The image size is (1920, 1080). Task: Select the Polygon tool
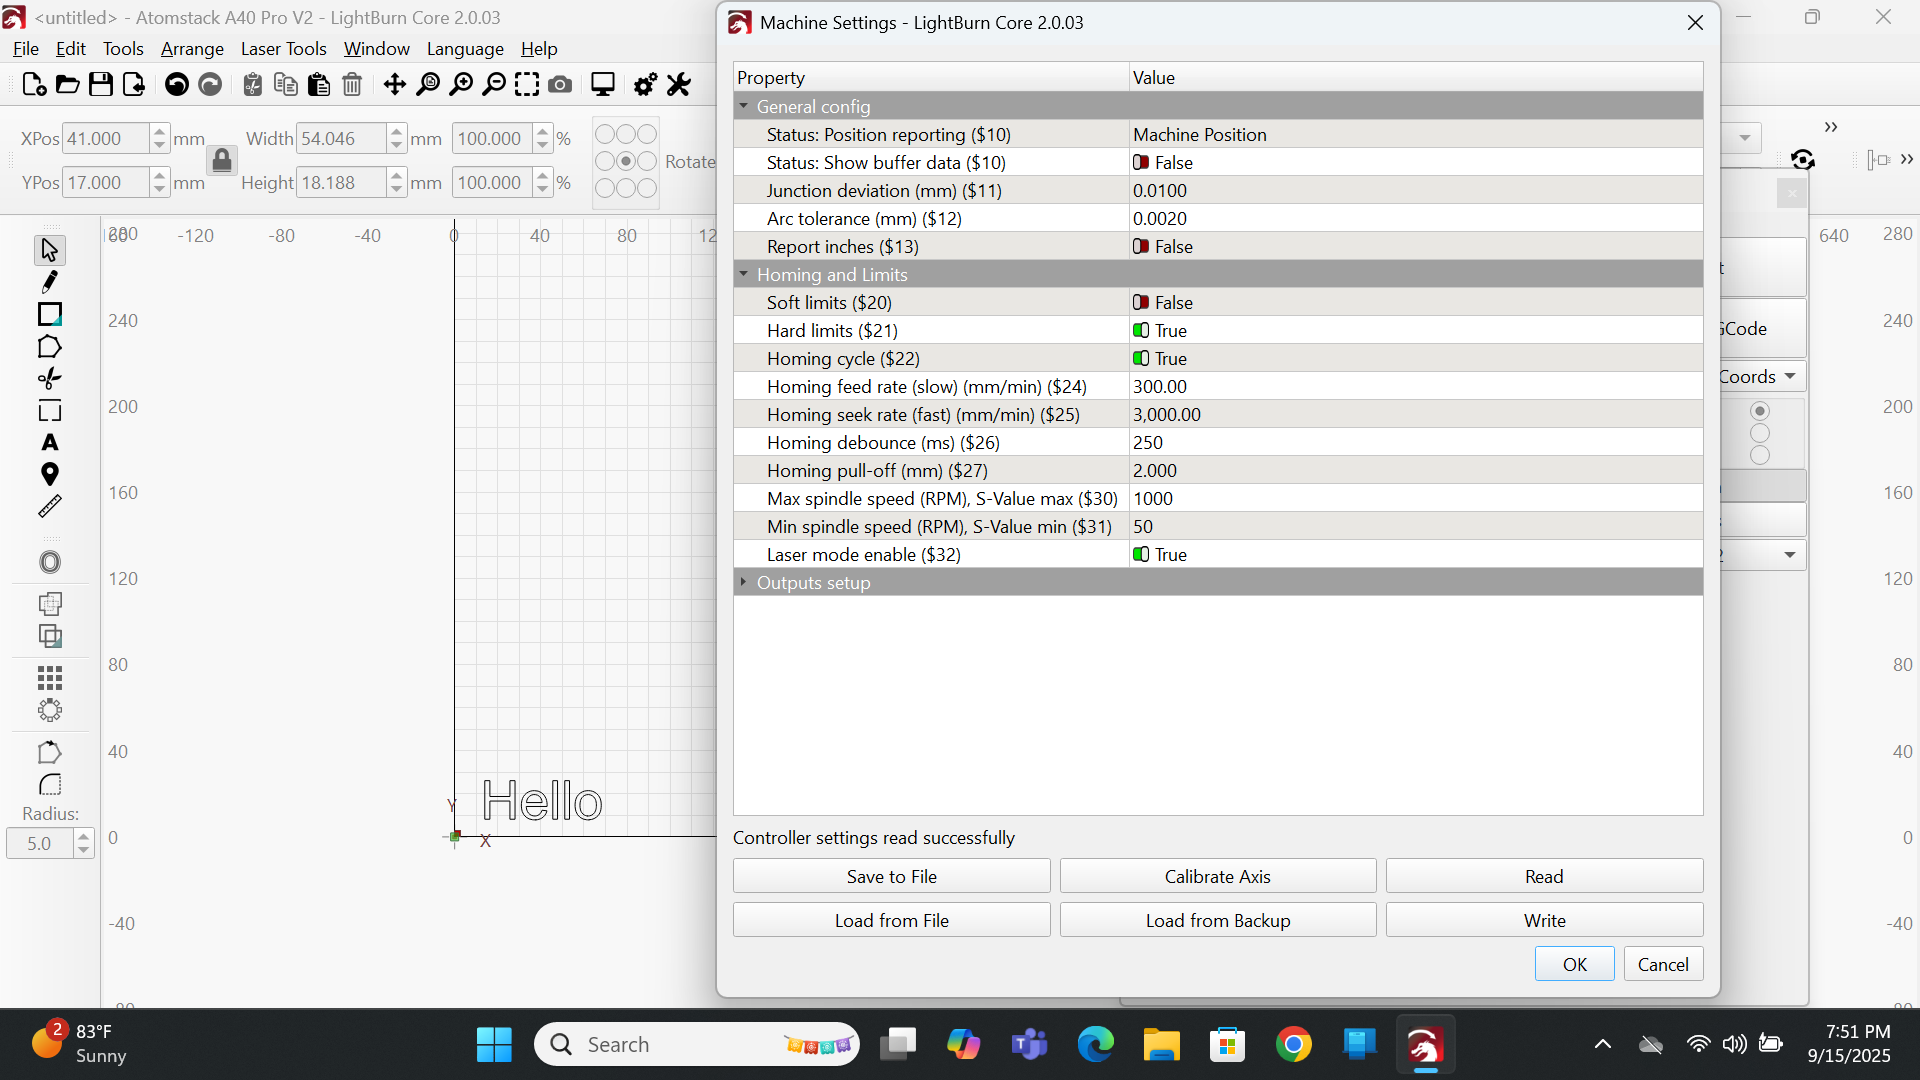pyautogui.click(x=49, y=347)
